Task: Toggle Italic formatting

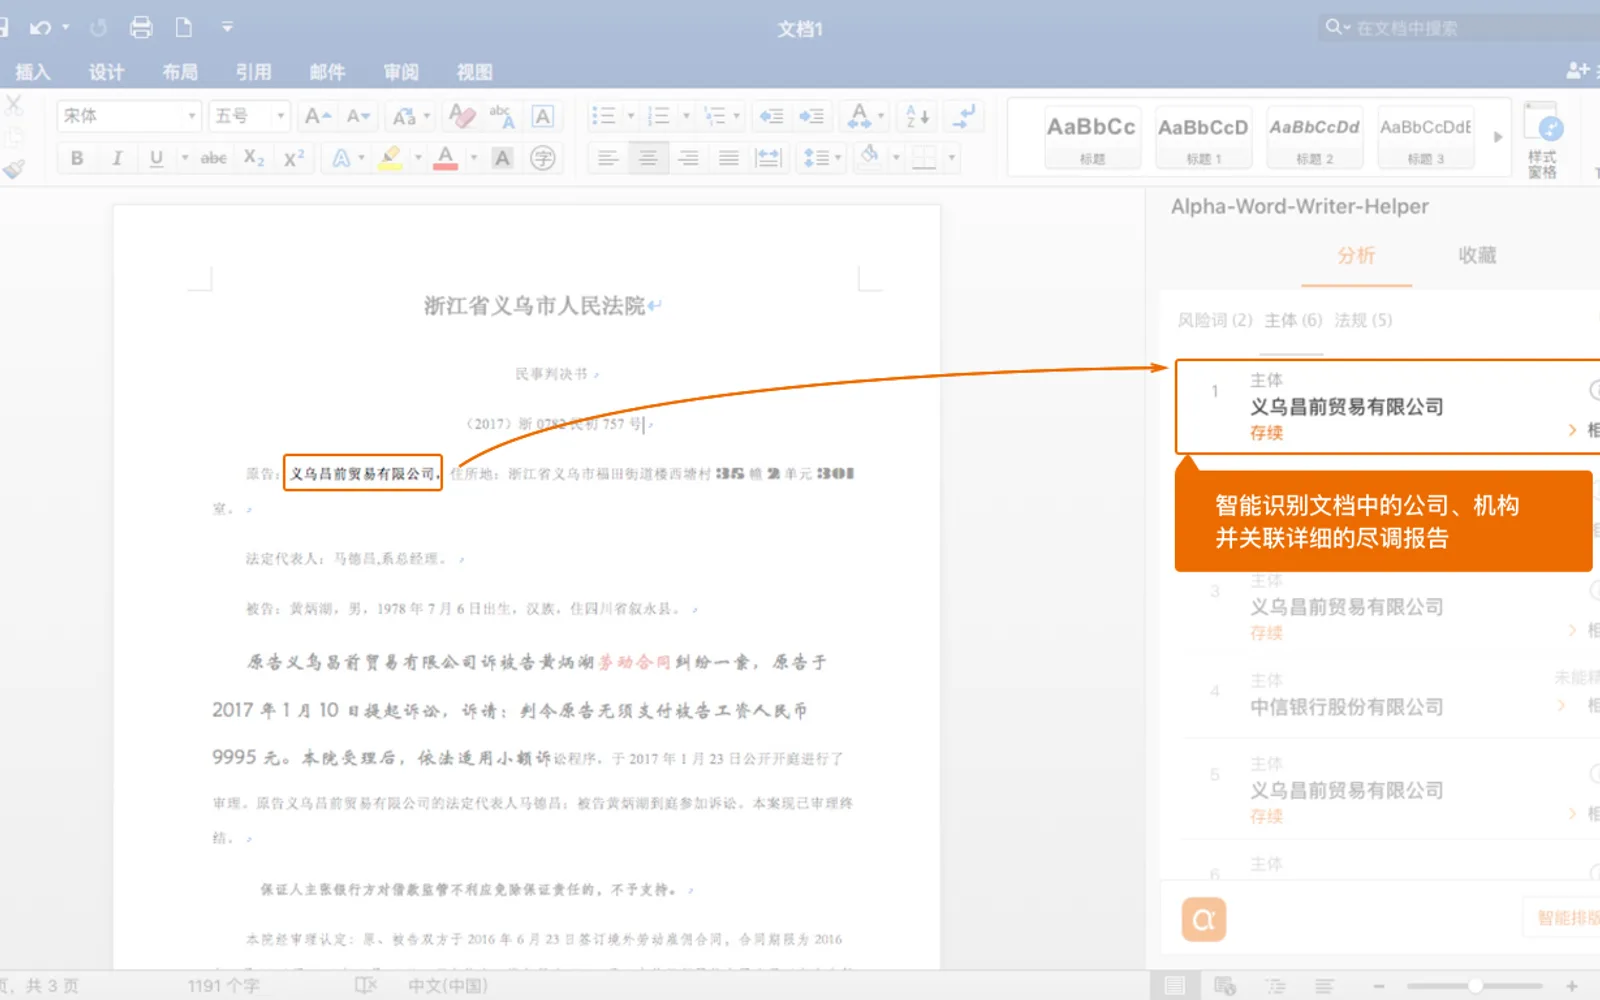Action: coord(117,158)
